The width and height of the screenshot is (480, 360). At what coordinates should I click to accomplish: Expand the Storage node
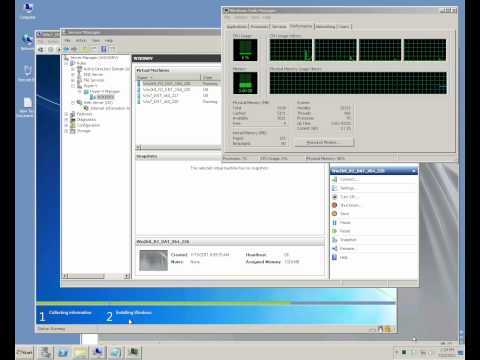[x=66, y=131]
